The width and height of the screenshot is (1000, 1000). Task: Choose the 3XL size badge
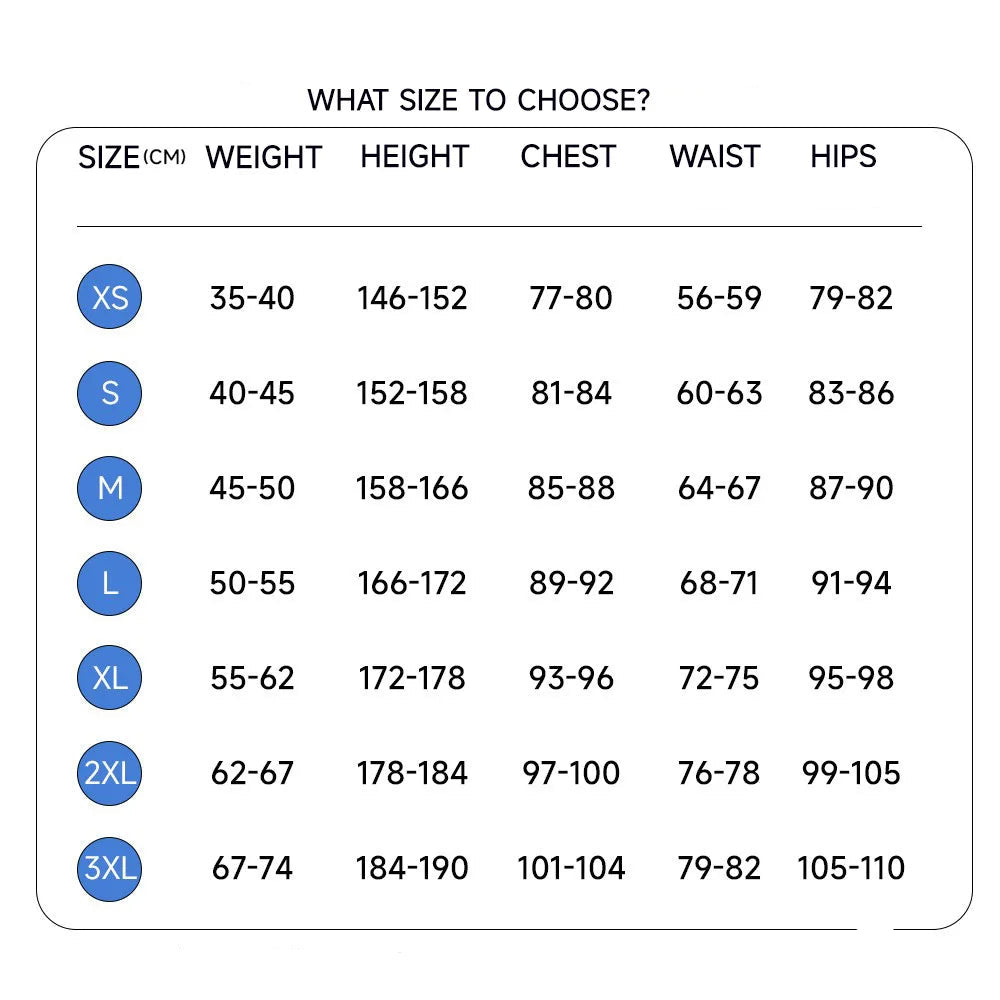pyautogui.click(x=110, y=868)
